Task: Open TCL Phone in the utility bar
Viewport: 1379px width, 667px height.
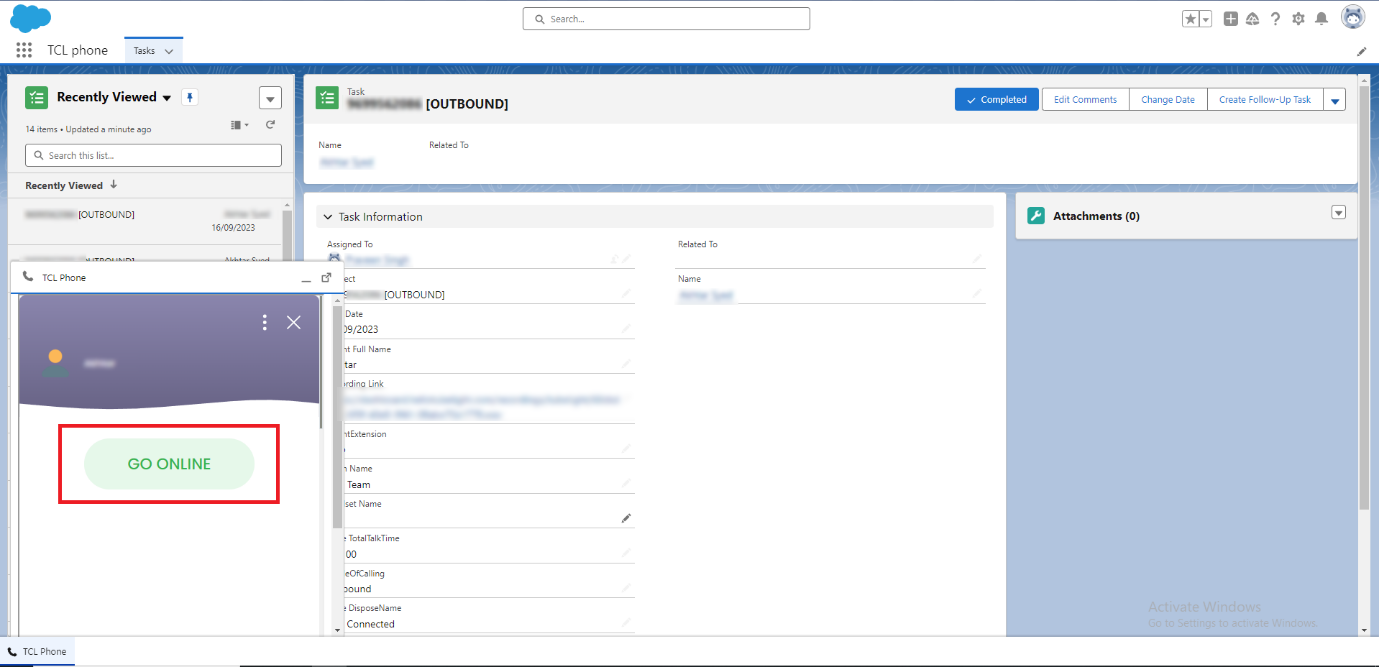Action: 38,652
